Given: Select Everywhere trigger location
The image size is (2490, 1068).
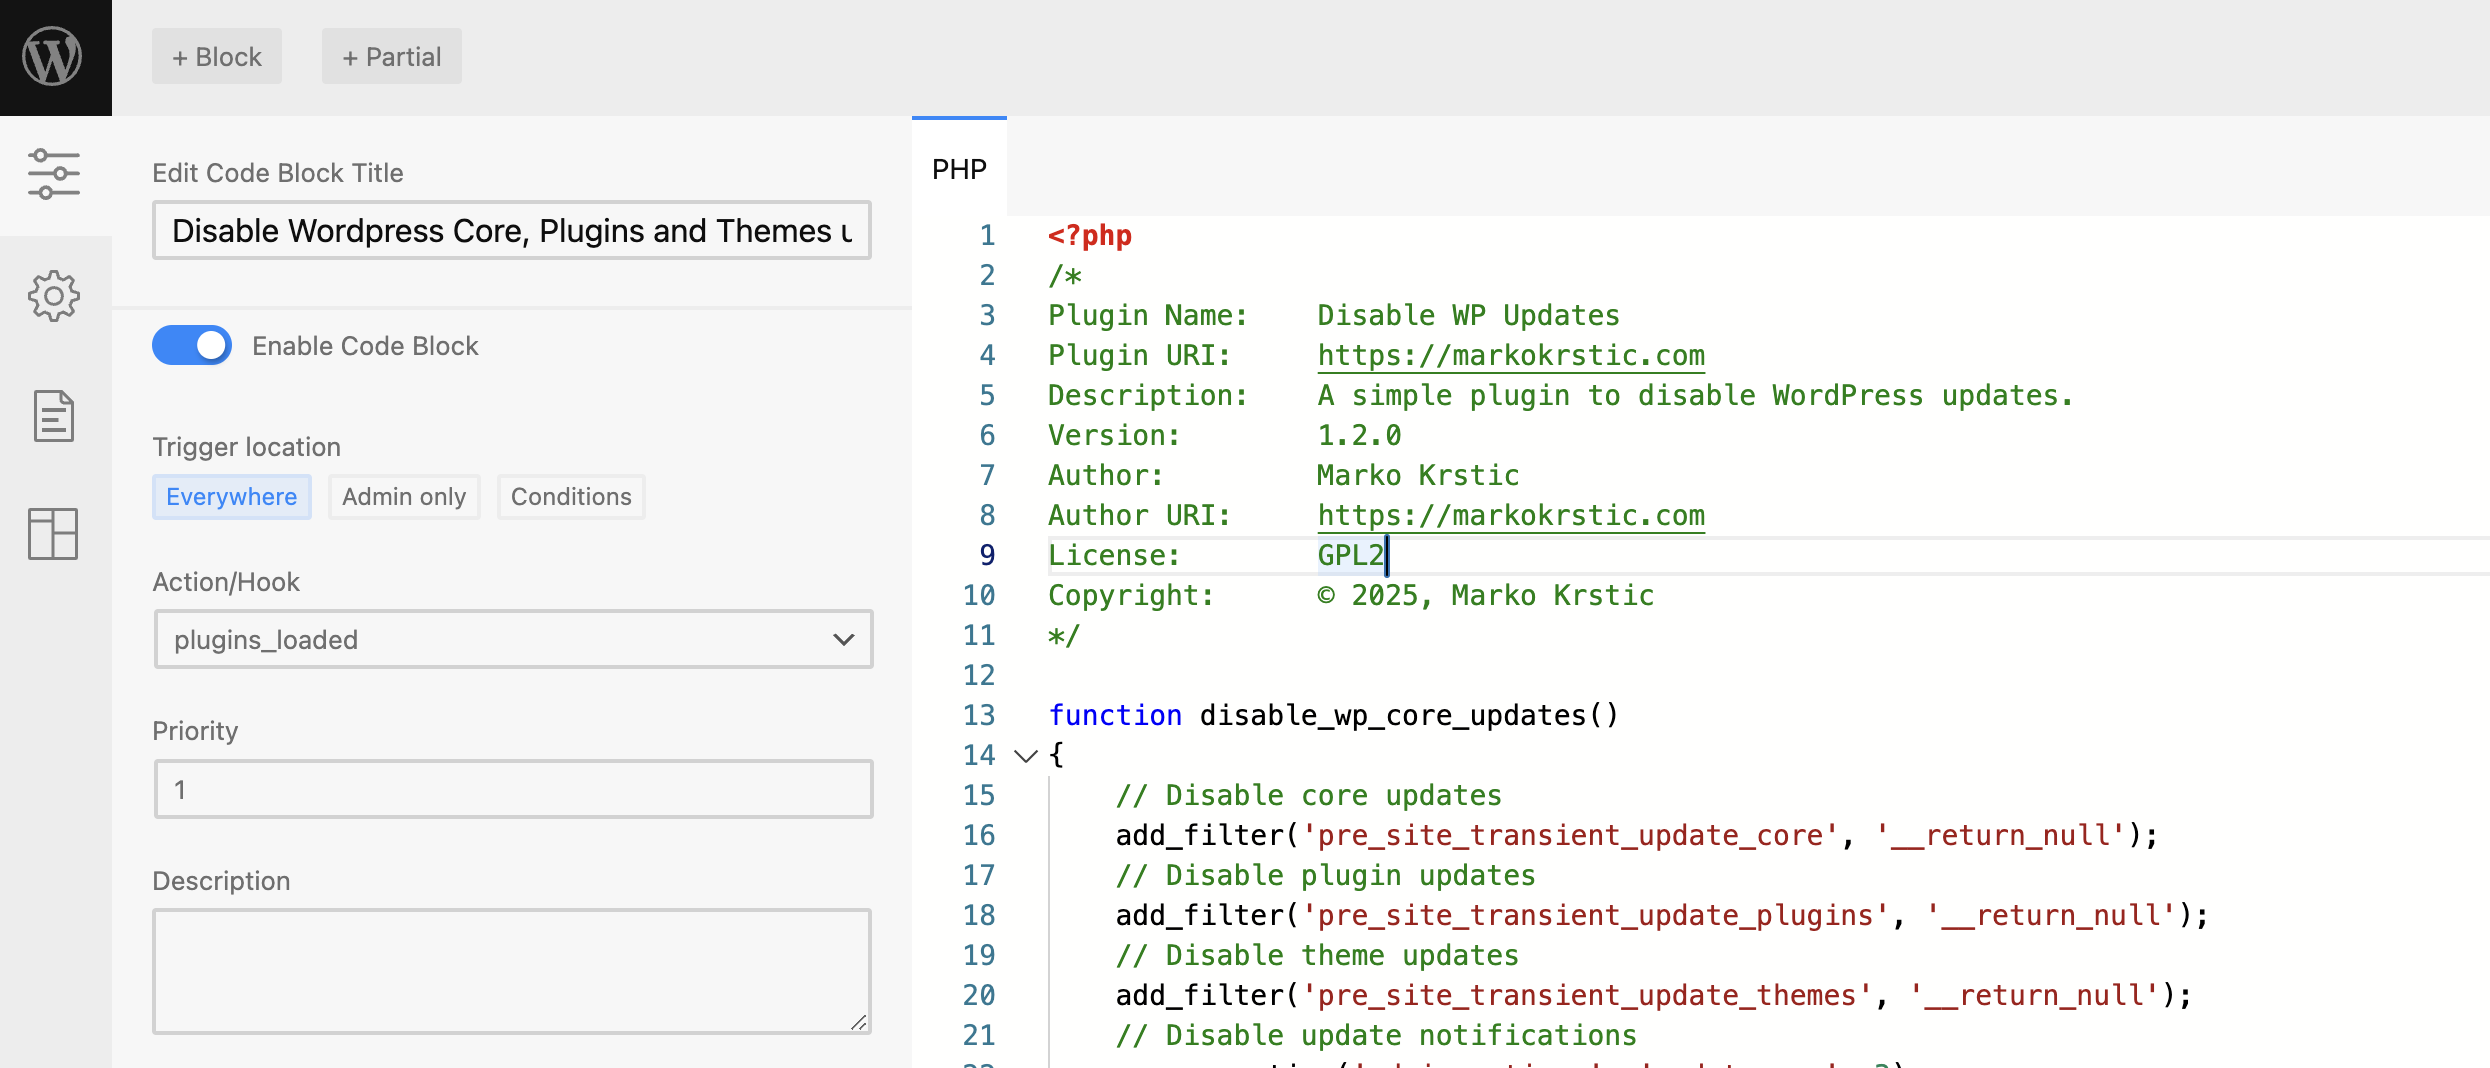Looking at the screenshot, I should point(232,497).
